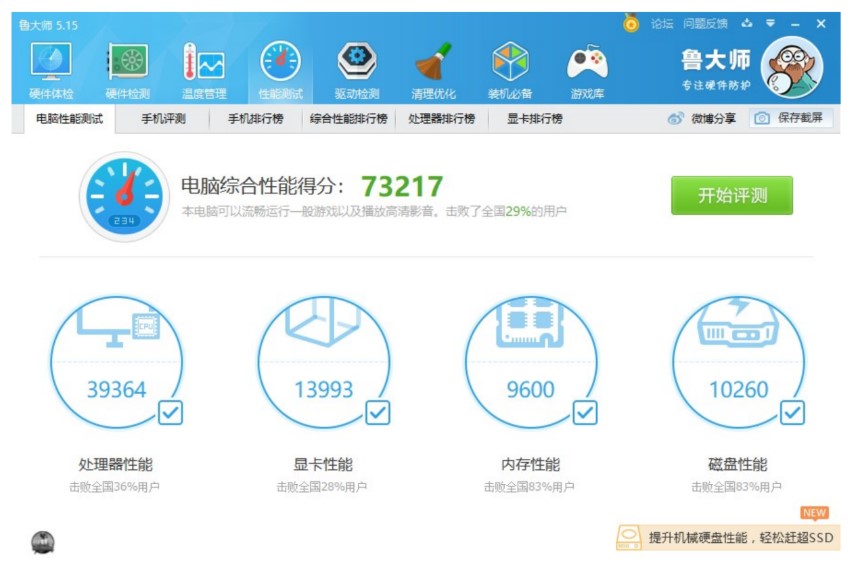The image size is (858, 574).
Task: Close the 鲁大师 window
Action: (x=821, y=24)
